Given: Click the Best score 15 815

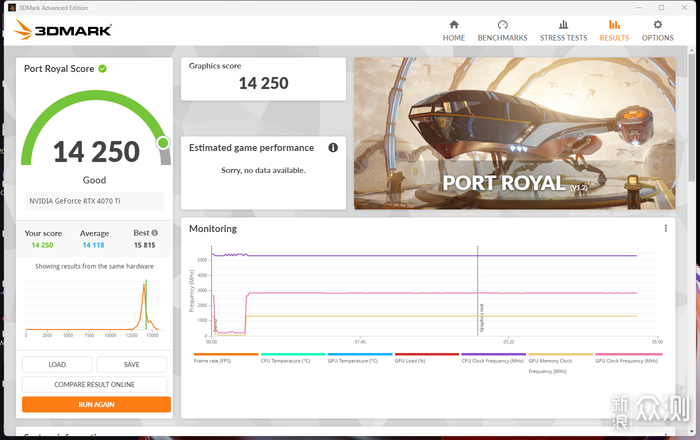Looking at the screenshot, I should 145,245.
